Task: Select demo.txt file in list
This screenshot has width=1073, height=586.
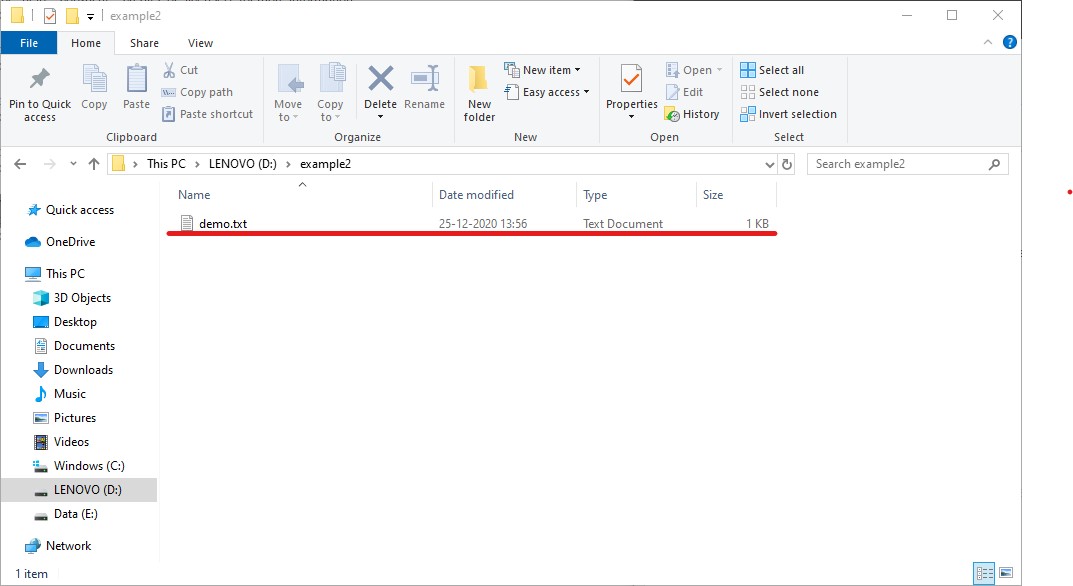Action: click(222, 224)
